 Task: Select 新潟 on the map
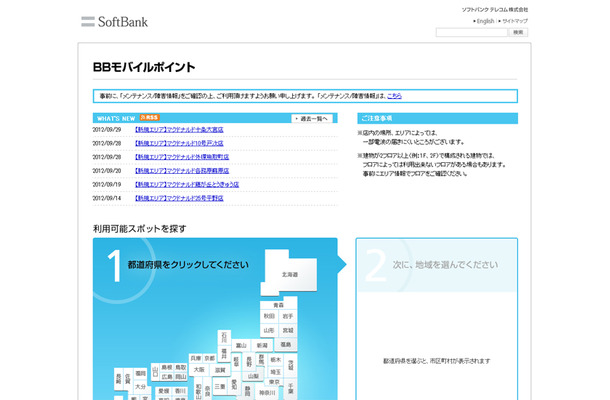click(x=262, y=345)
